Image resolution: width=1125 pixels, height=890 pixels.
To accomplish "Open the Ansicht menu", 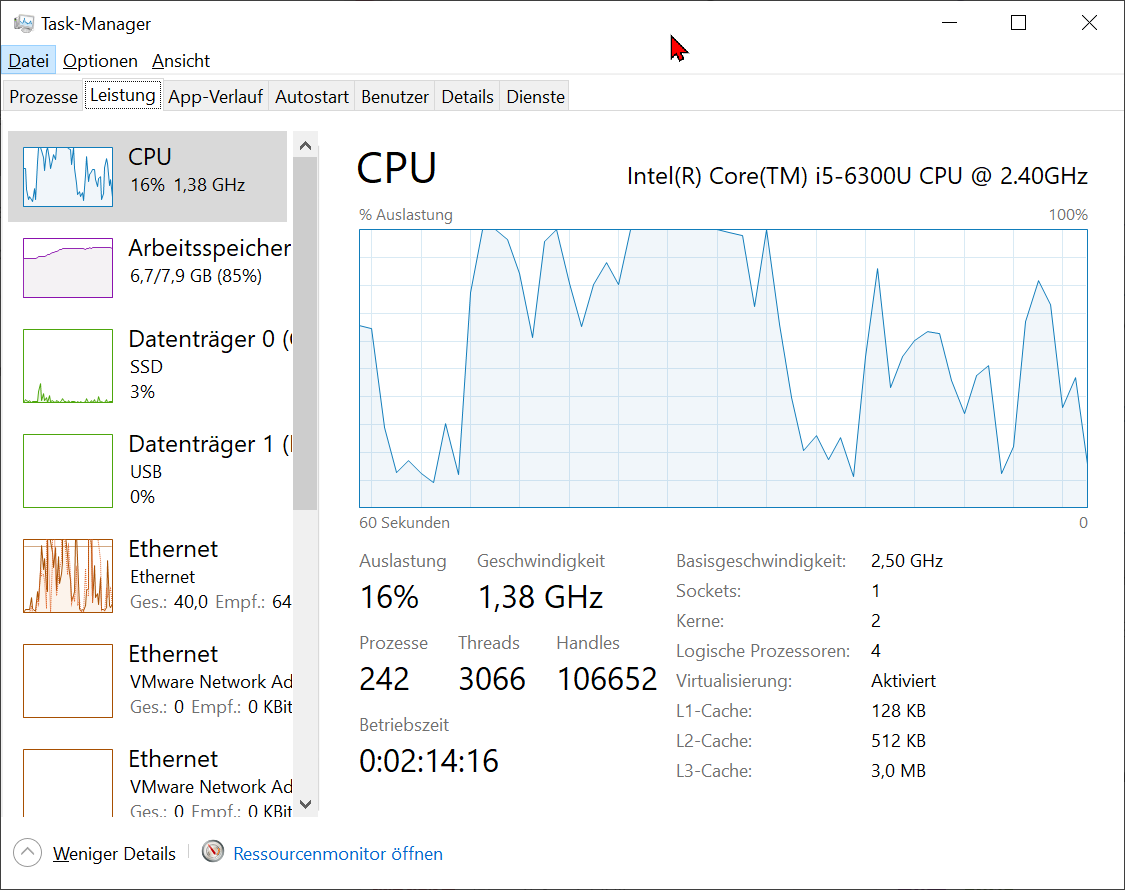I will [181, 61].
